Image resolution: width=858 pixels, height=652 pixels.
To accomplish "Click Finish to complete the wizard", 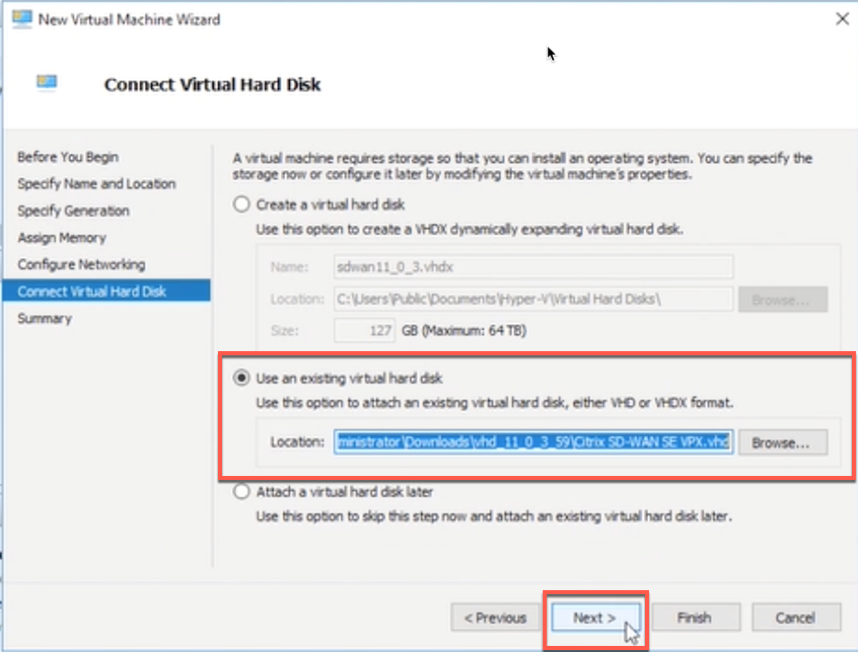I will click(695, 618).
